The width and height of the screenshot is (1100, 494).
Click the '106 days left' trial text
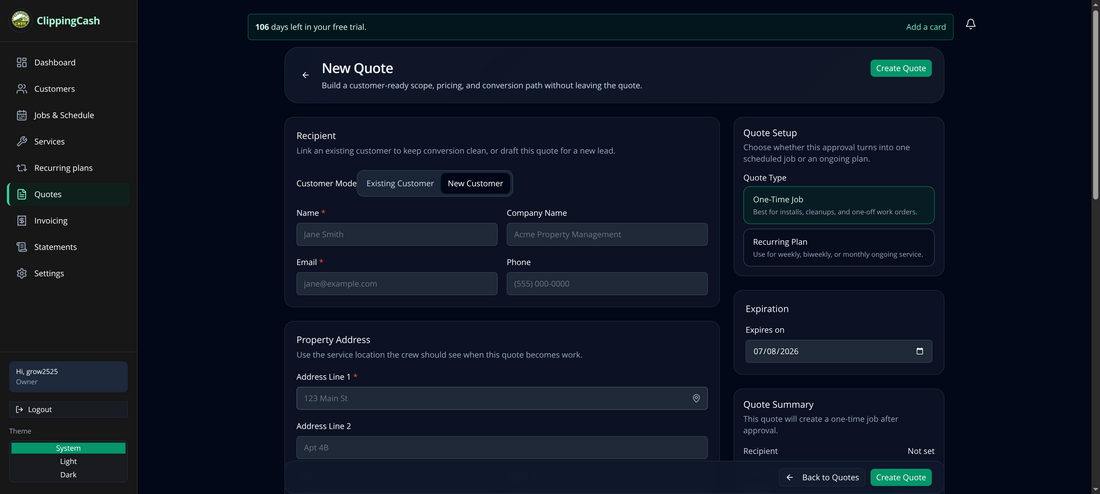point(311,27)
